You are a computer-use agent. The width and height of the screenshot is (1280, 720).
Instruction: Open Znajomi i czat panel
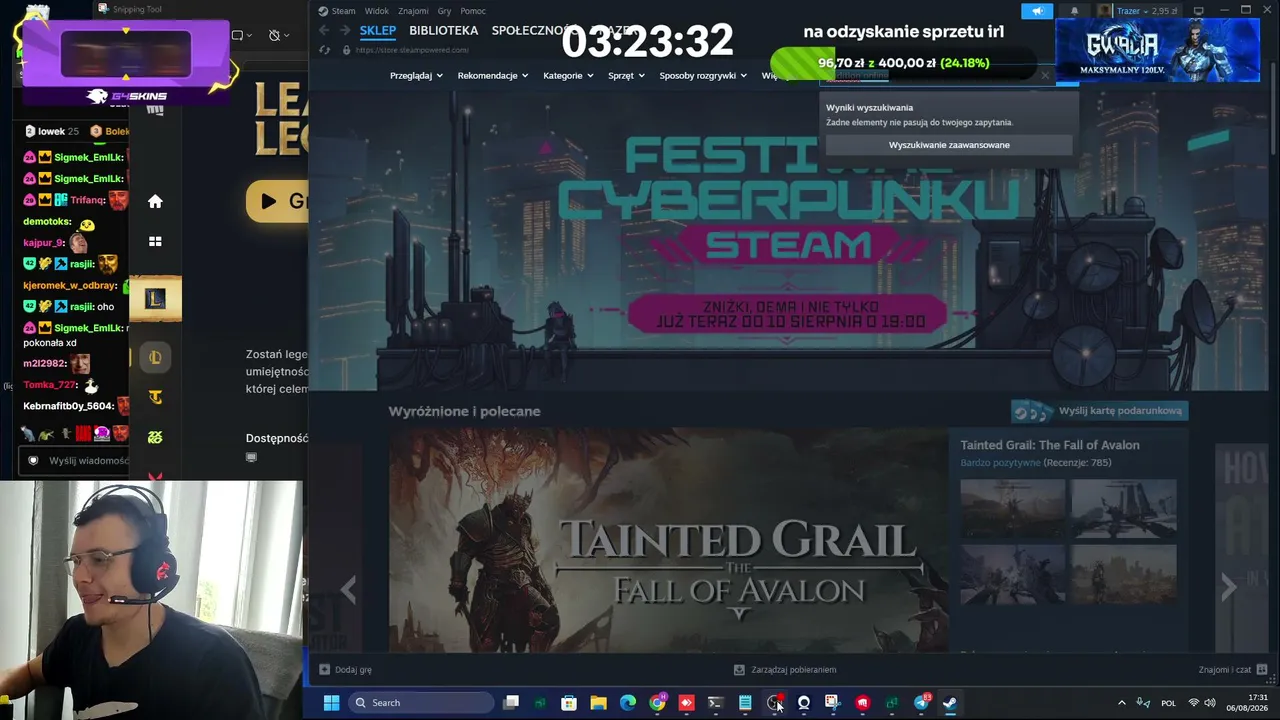(1233, 670)
